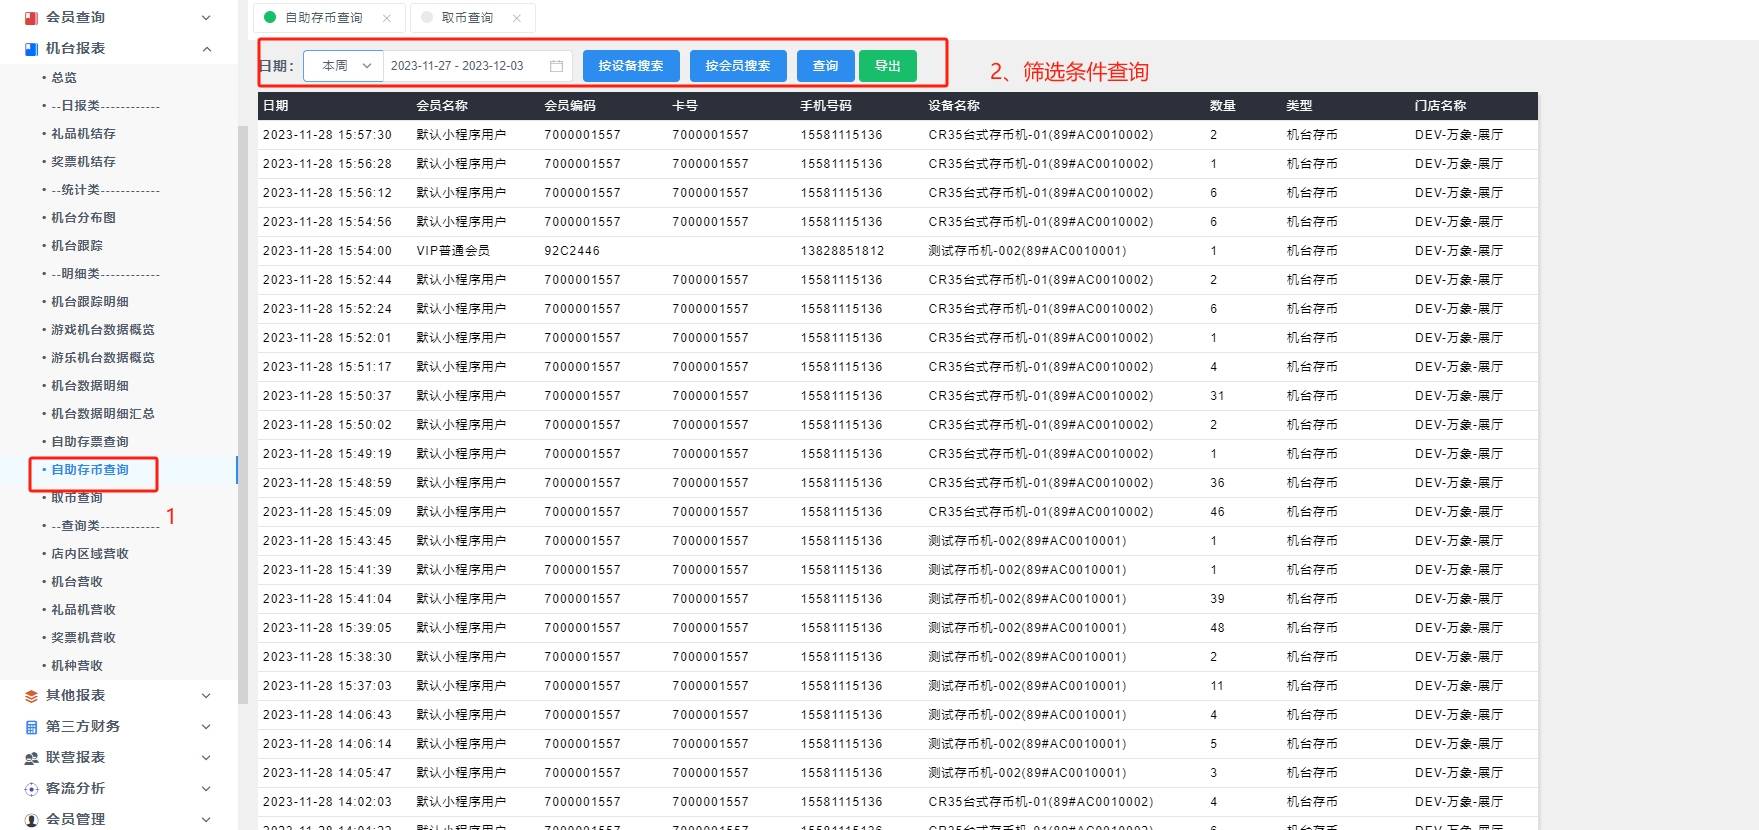1759x830 pixels.
Task: Expand the 其他报表 menu chevron
Action: (206, 696)
